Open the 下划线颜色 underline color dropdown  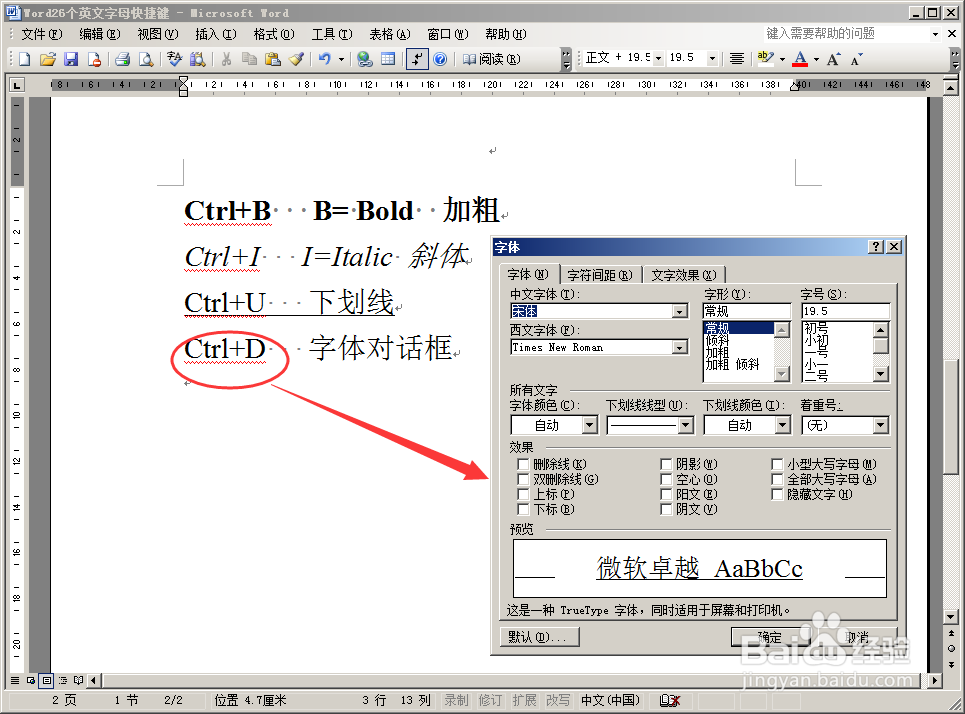(x=782, y=425)
